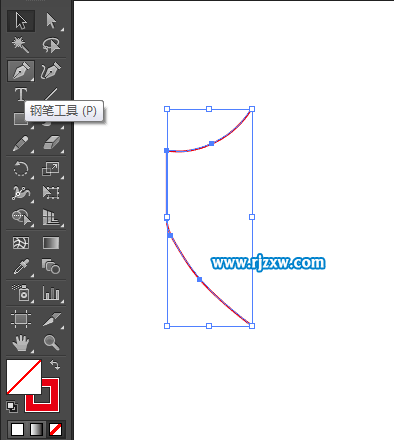Select the Hand tool

click(x=21, y=343)
